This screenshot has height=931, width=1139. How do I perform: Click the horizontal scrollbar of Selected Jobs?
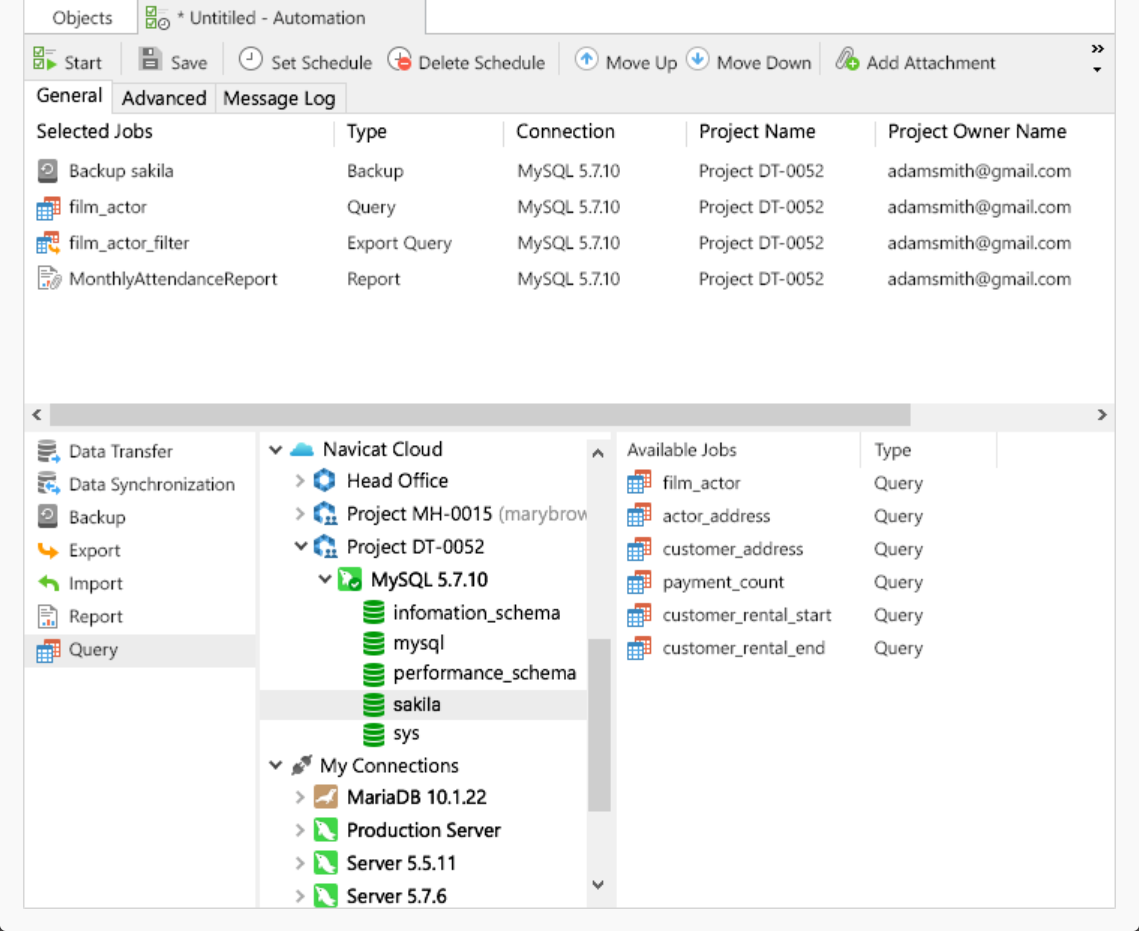pos(480,414)
